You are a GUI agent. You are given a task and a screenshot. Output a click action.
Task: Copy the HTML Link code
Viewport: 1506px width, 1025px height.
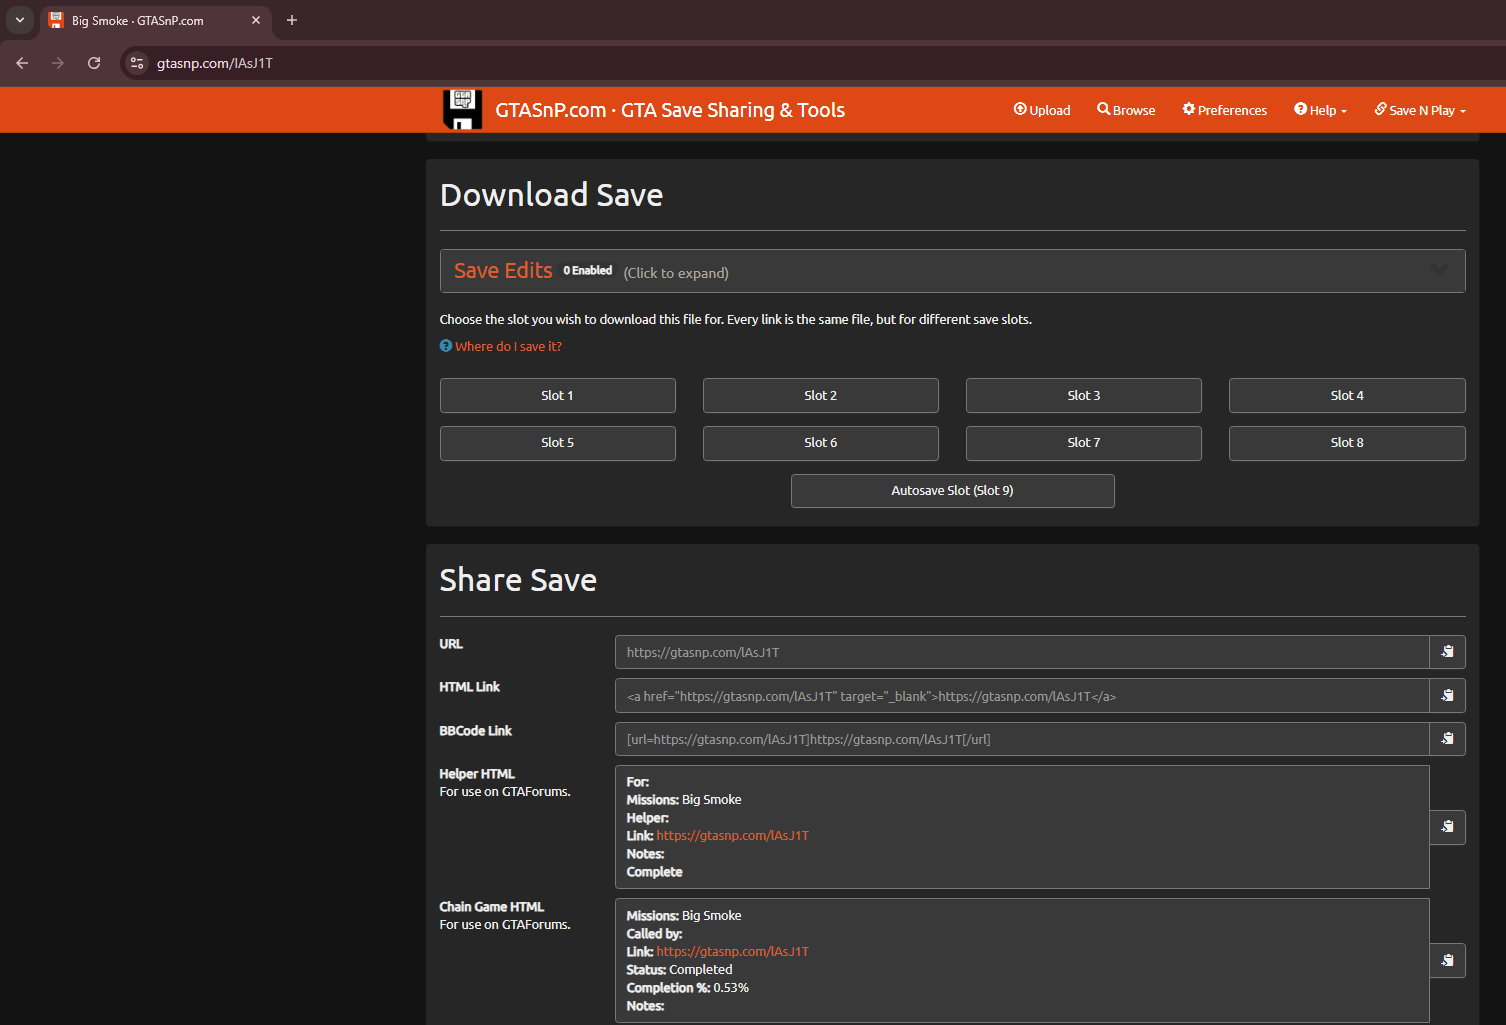pyautogui.click(x=1447, y=696)
